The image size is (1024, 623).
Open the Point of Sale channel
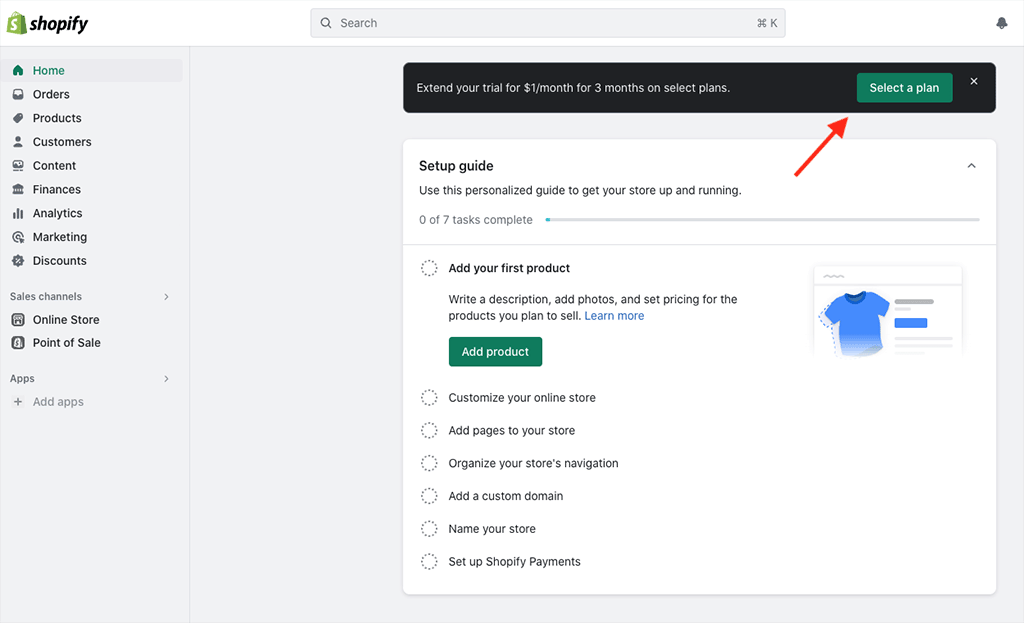[63, 342]
